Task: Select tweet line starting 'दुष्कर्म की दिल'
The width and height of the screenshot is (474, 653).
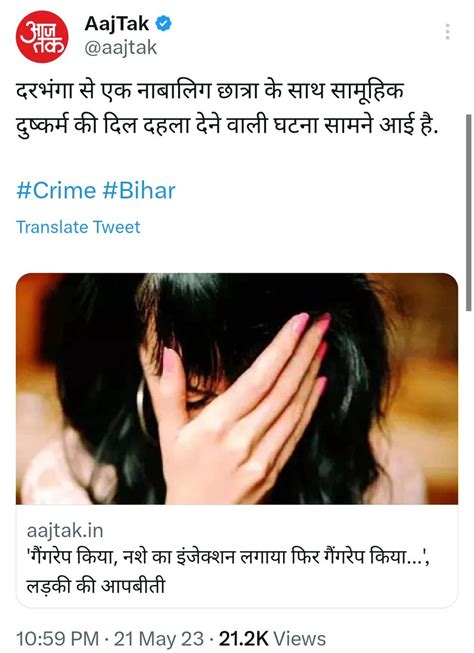Action: (x=227, y=124)
